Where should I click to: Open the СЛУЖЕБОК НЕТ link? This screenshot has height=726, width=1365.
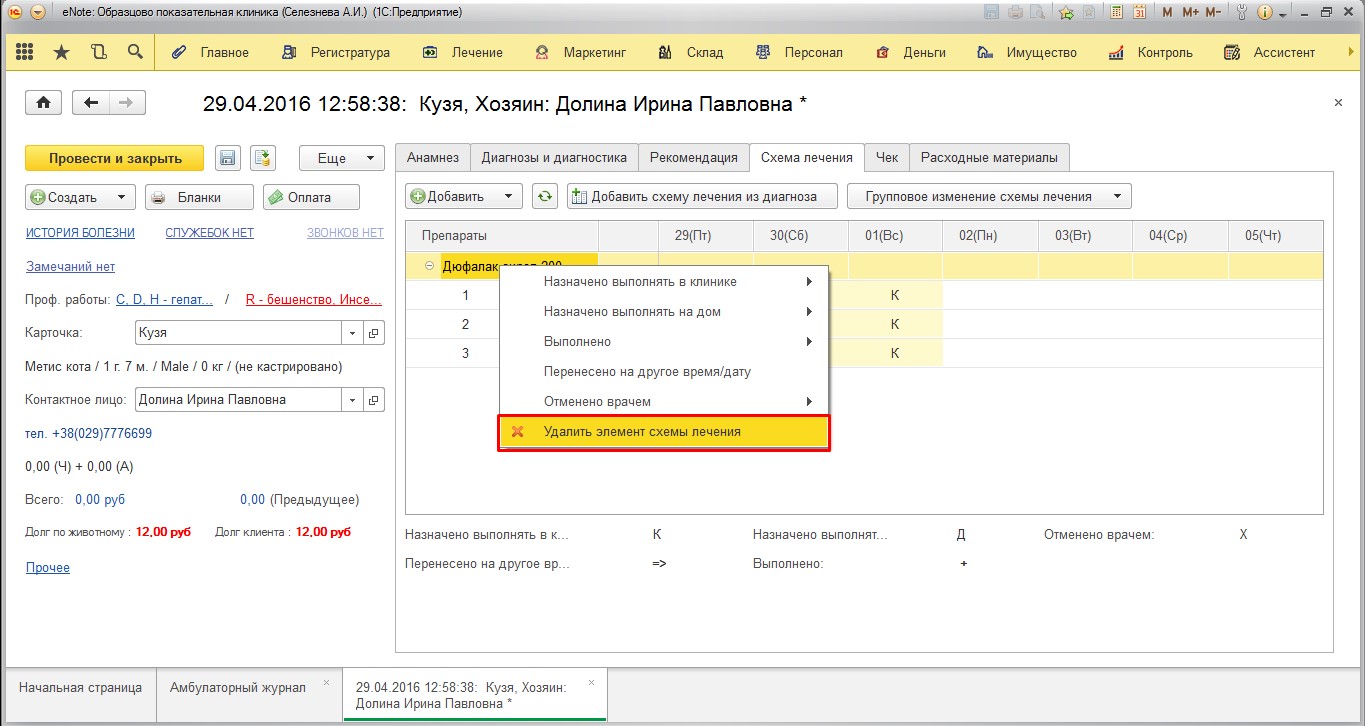[x=210, y=233]
